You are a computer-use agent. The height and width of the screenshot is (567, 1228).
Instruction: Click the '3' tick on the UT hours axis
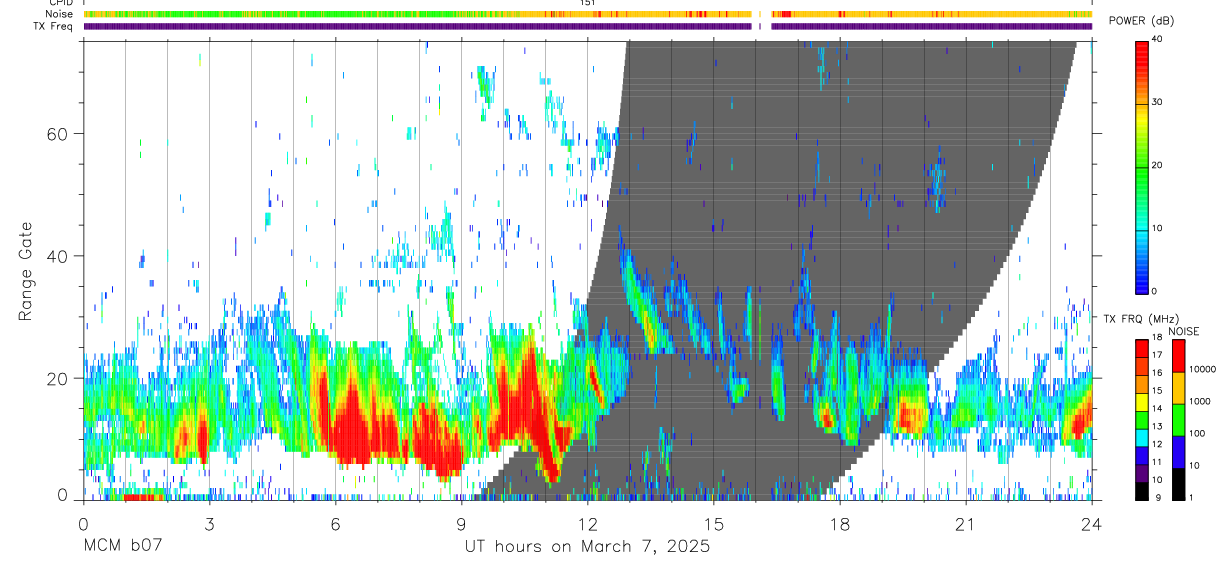209,524
